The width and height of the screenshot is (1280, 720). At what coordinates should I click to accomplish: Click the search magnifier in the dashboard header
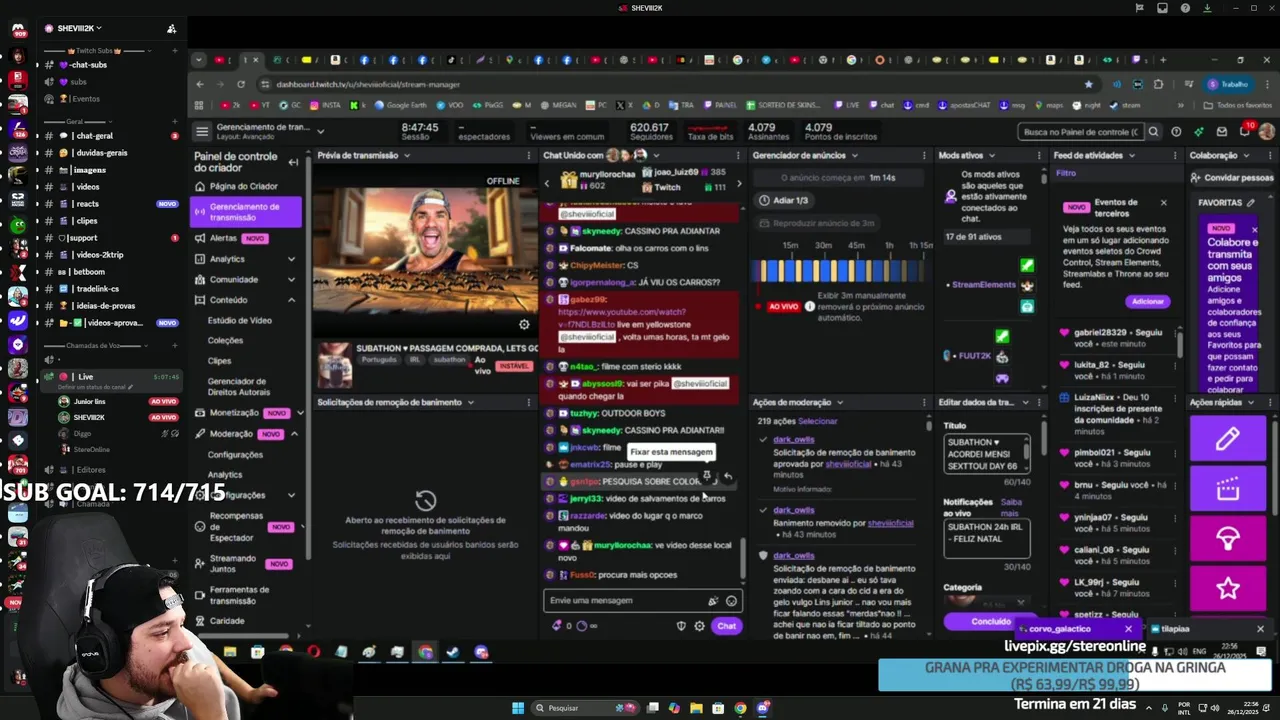tap(1153, 131)
